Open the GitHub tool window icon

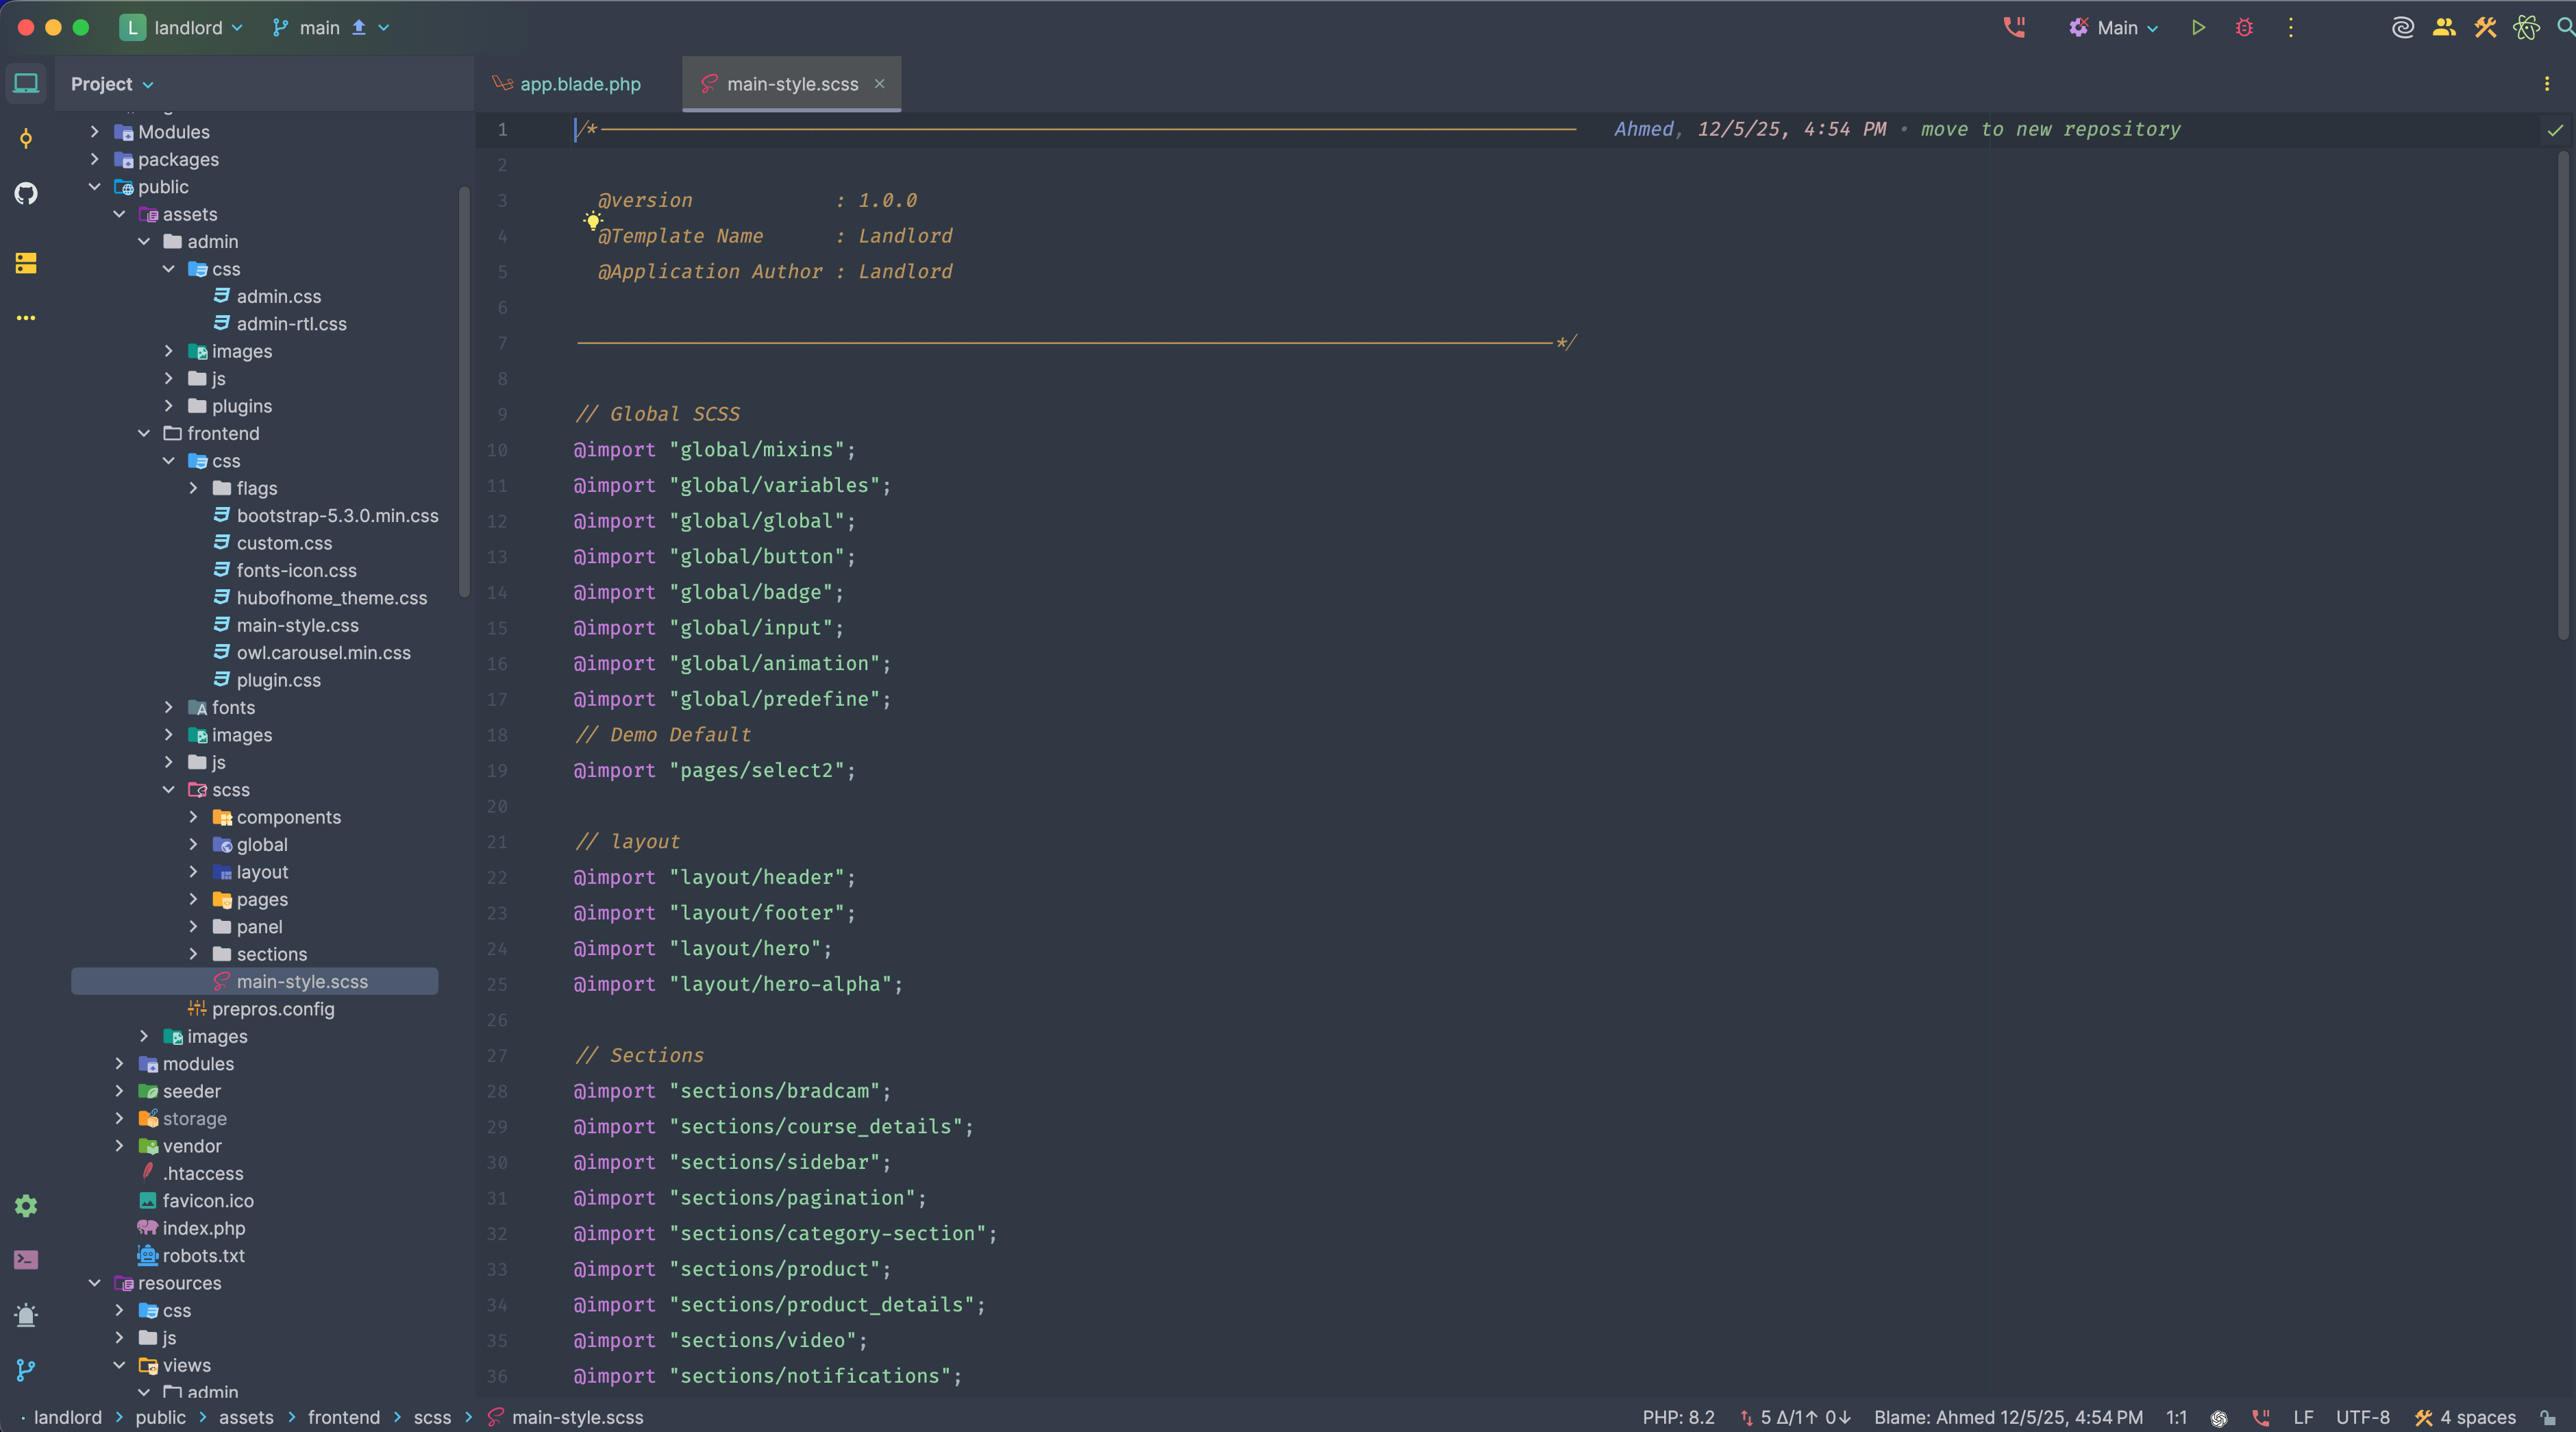[x=25, y=193]
